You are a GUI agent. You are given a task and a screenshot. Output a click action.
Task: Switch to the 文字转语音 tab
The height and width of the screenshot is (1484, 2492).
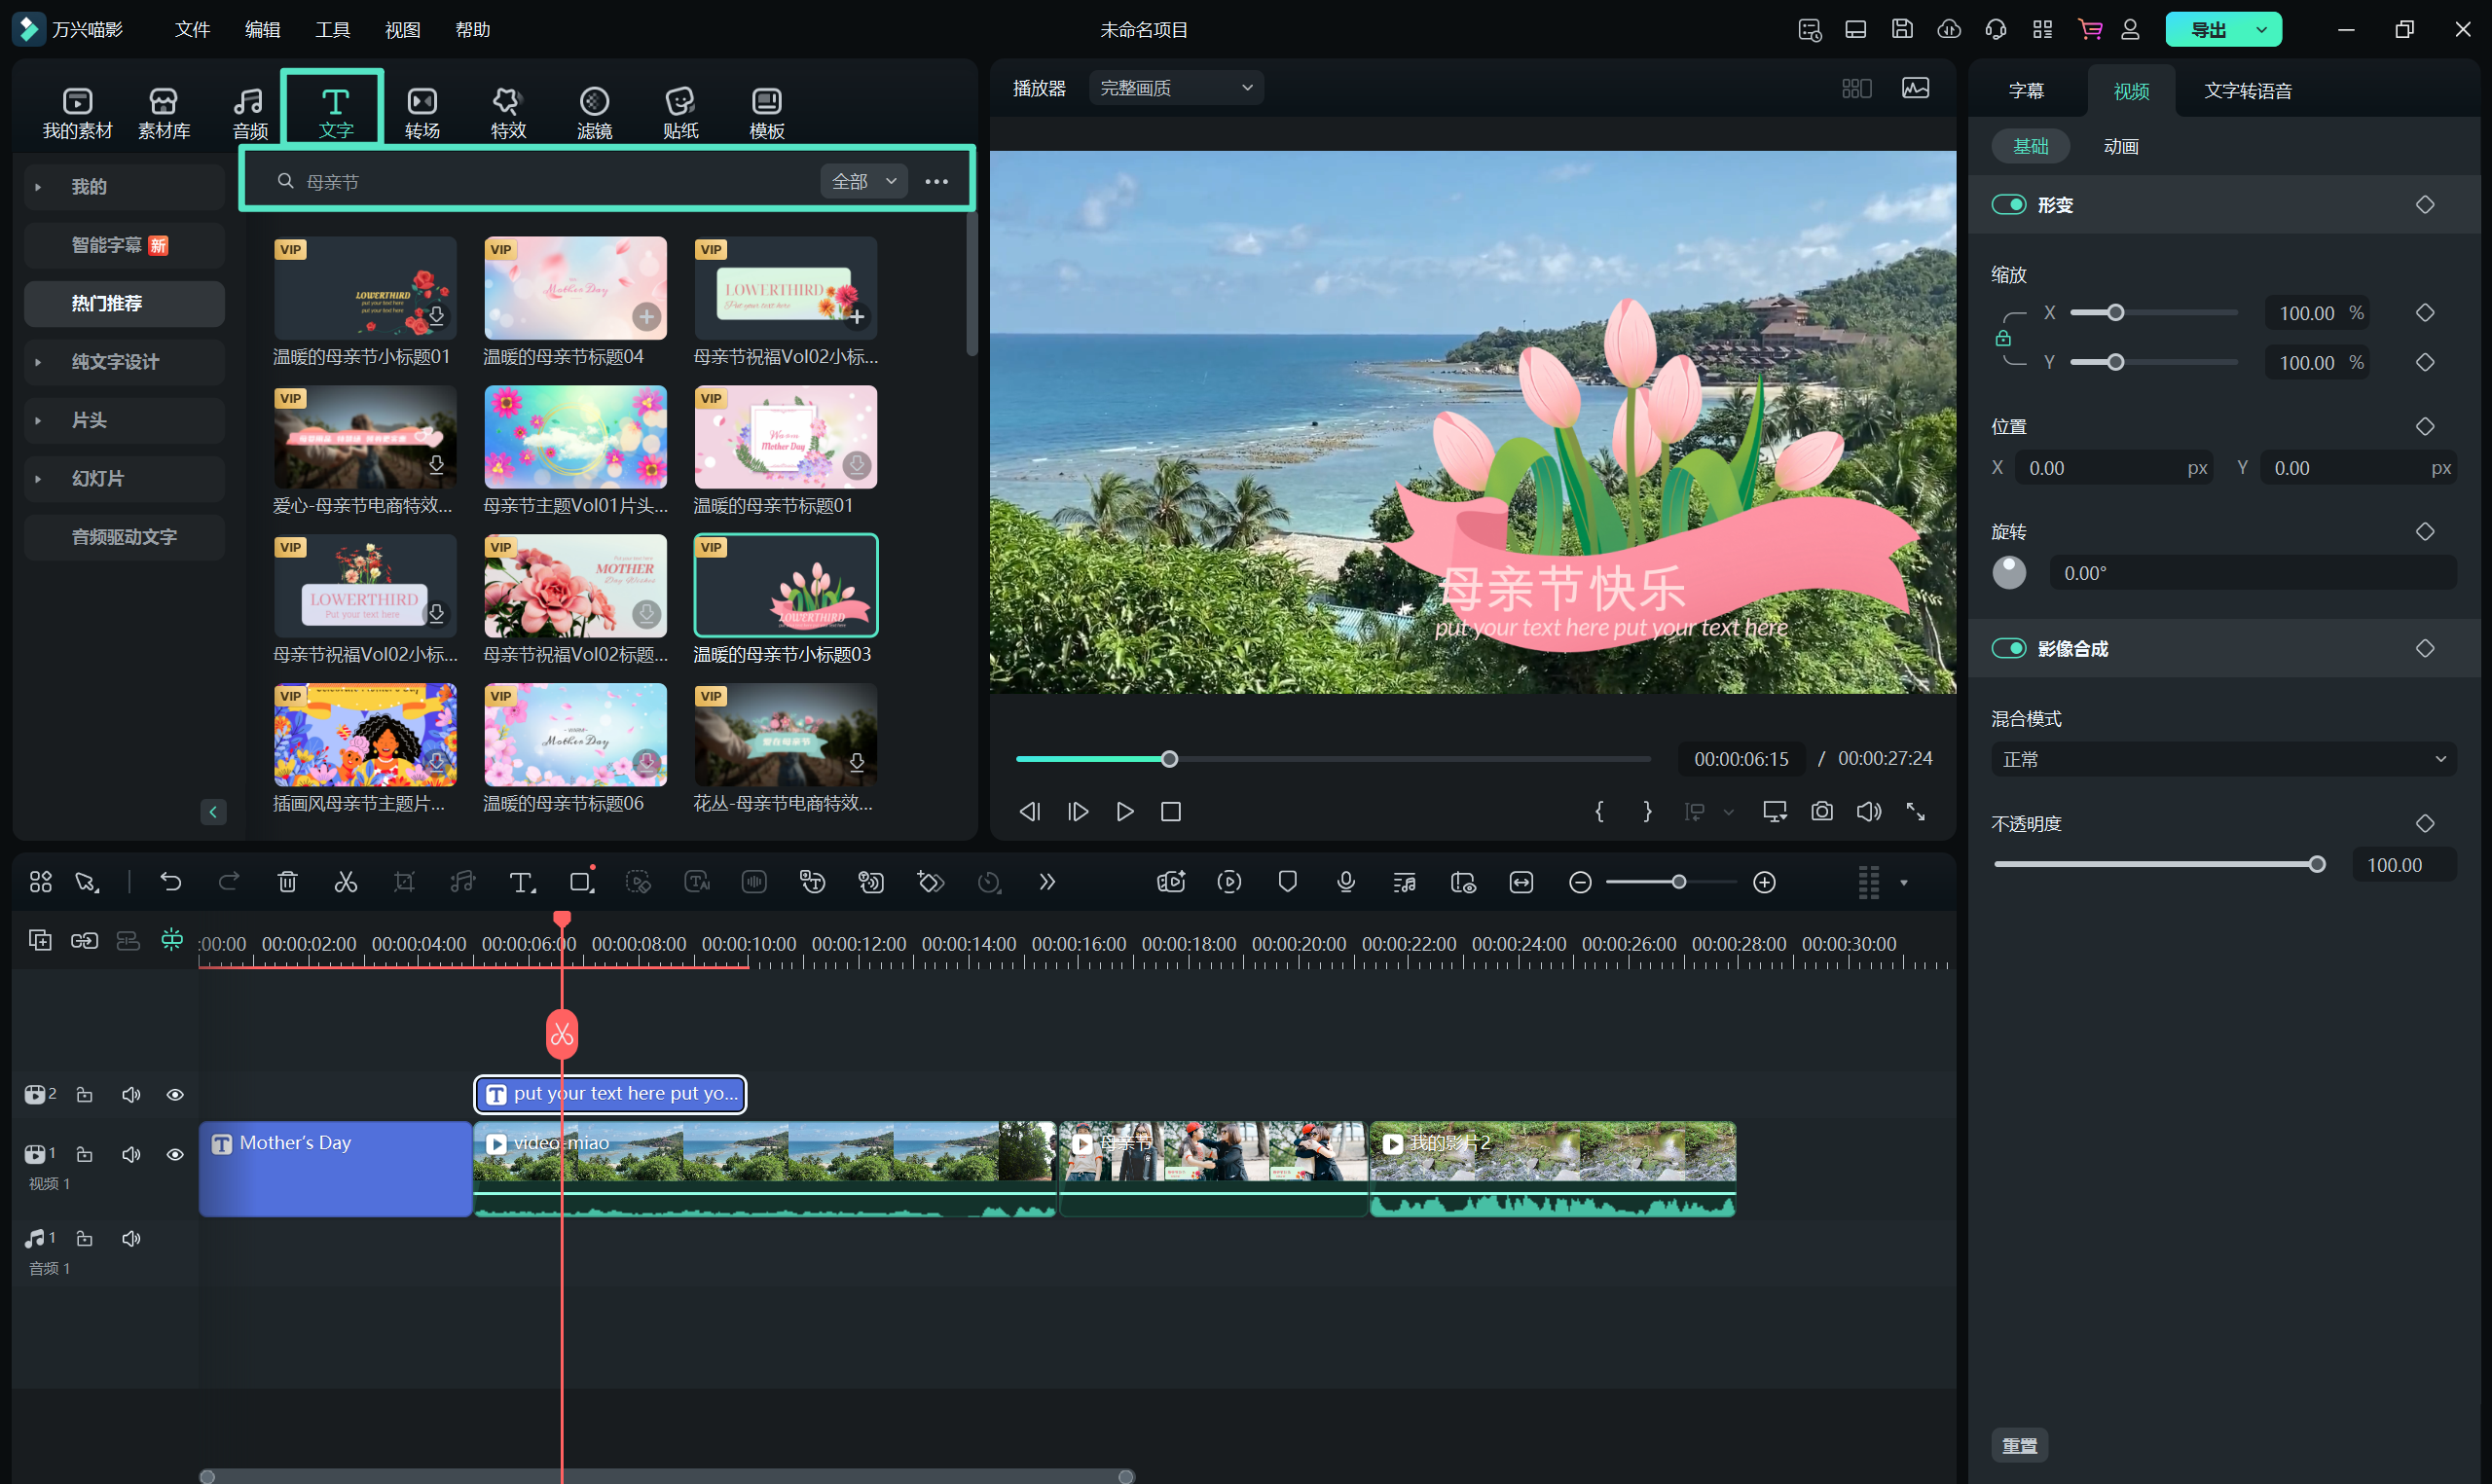2247,91
